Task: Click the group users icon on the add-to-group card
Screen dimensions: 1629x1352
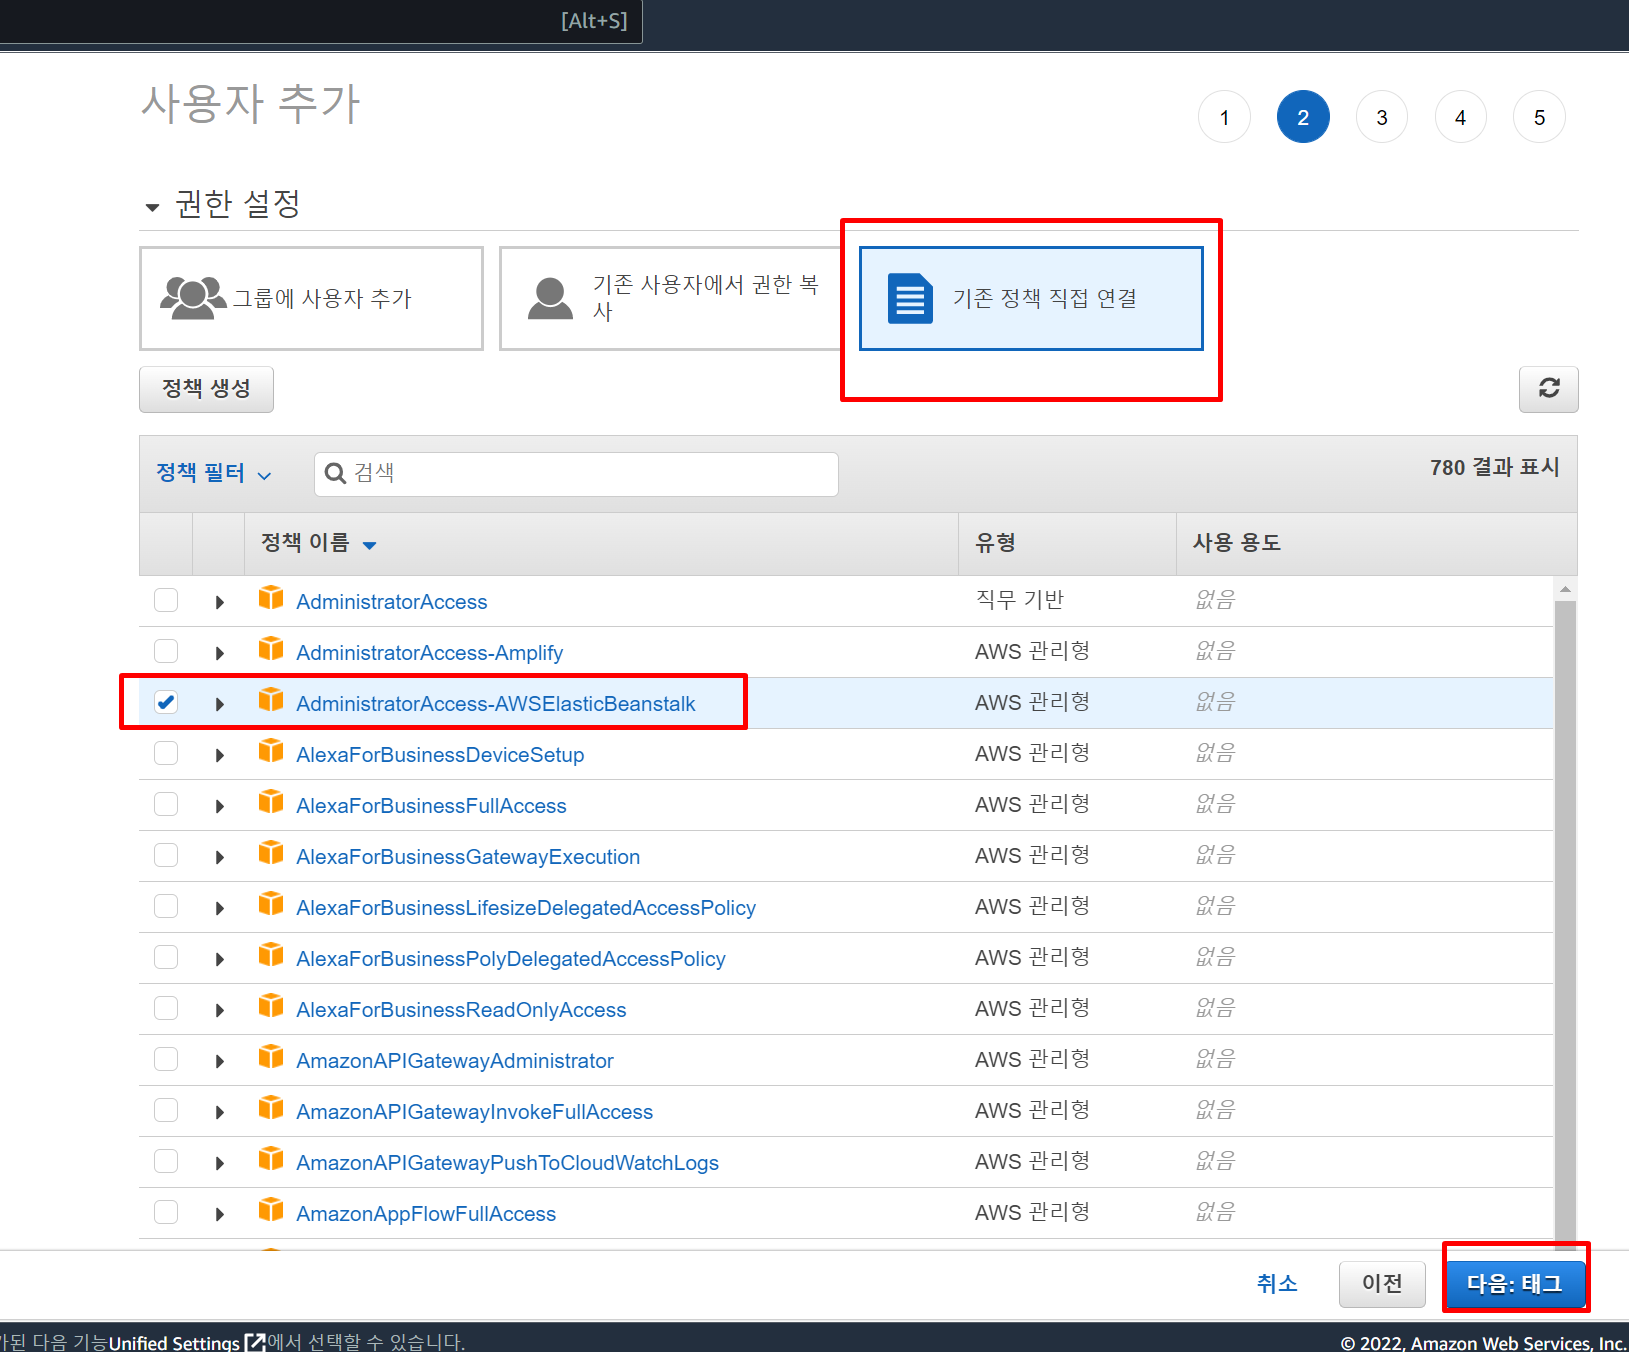Action: pyautogui.click(x=193, y=298)
